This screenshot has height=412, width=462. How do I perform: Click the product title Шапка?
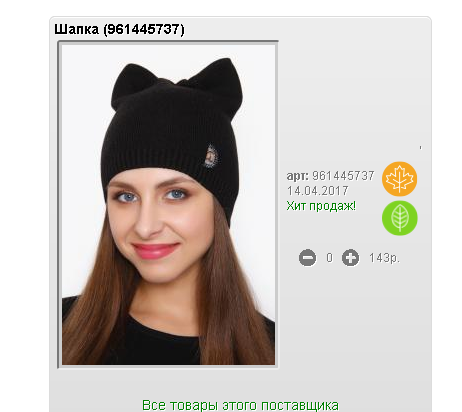coord(76,29)
